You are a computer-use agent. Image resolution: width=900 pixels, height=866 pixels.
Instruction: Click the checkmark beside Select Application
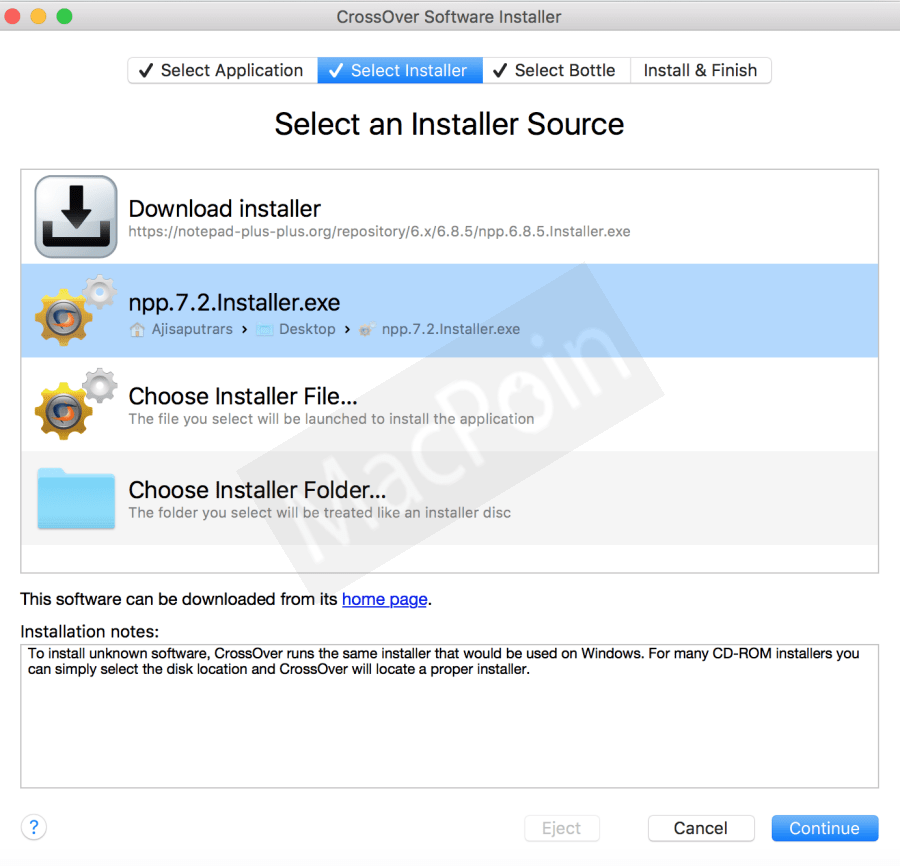point(146,70)
